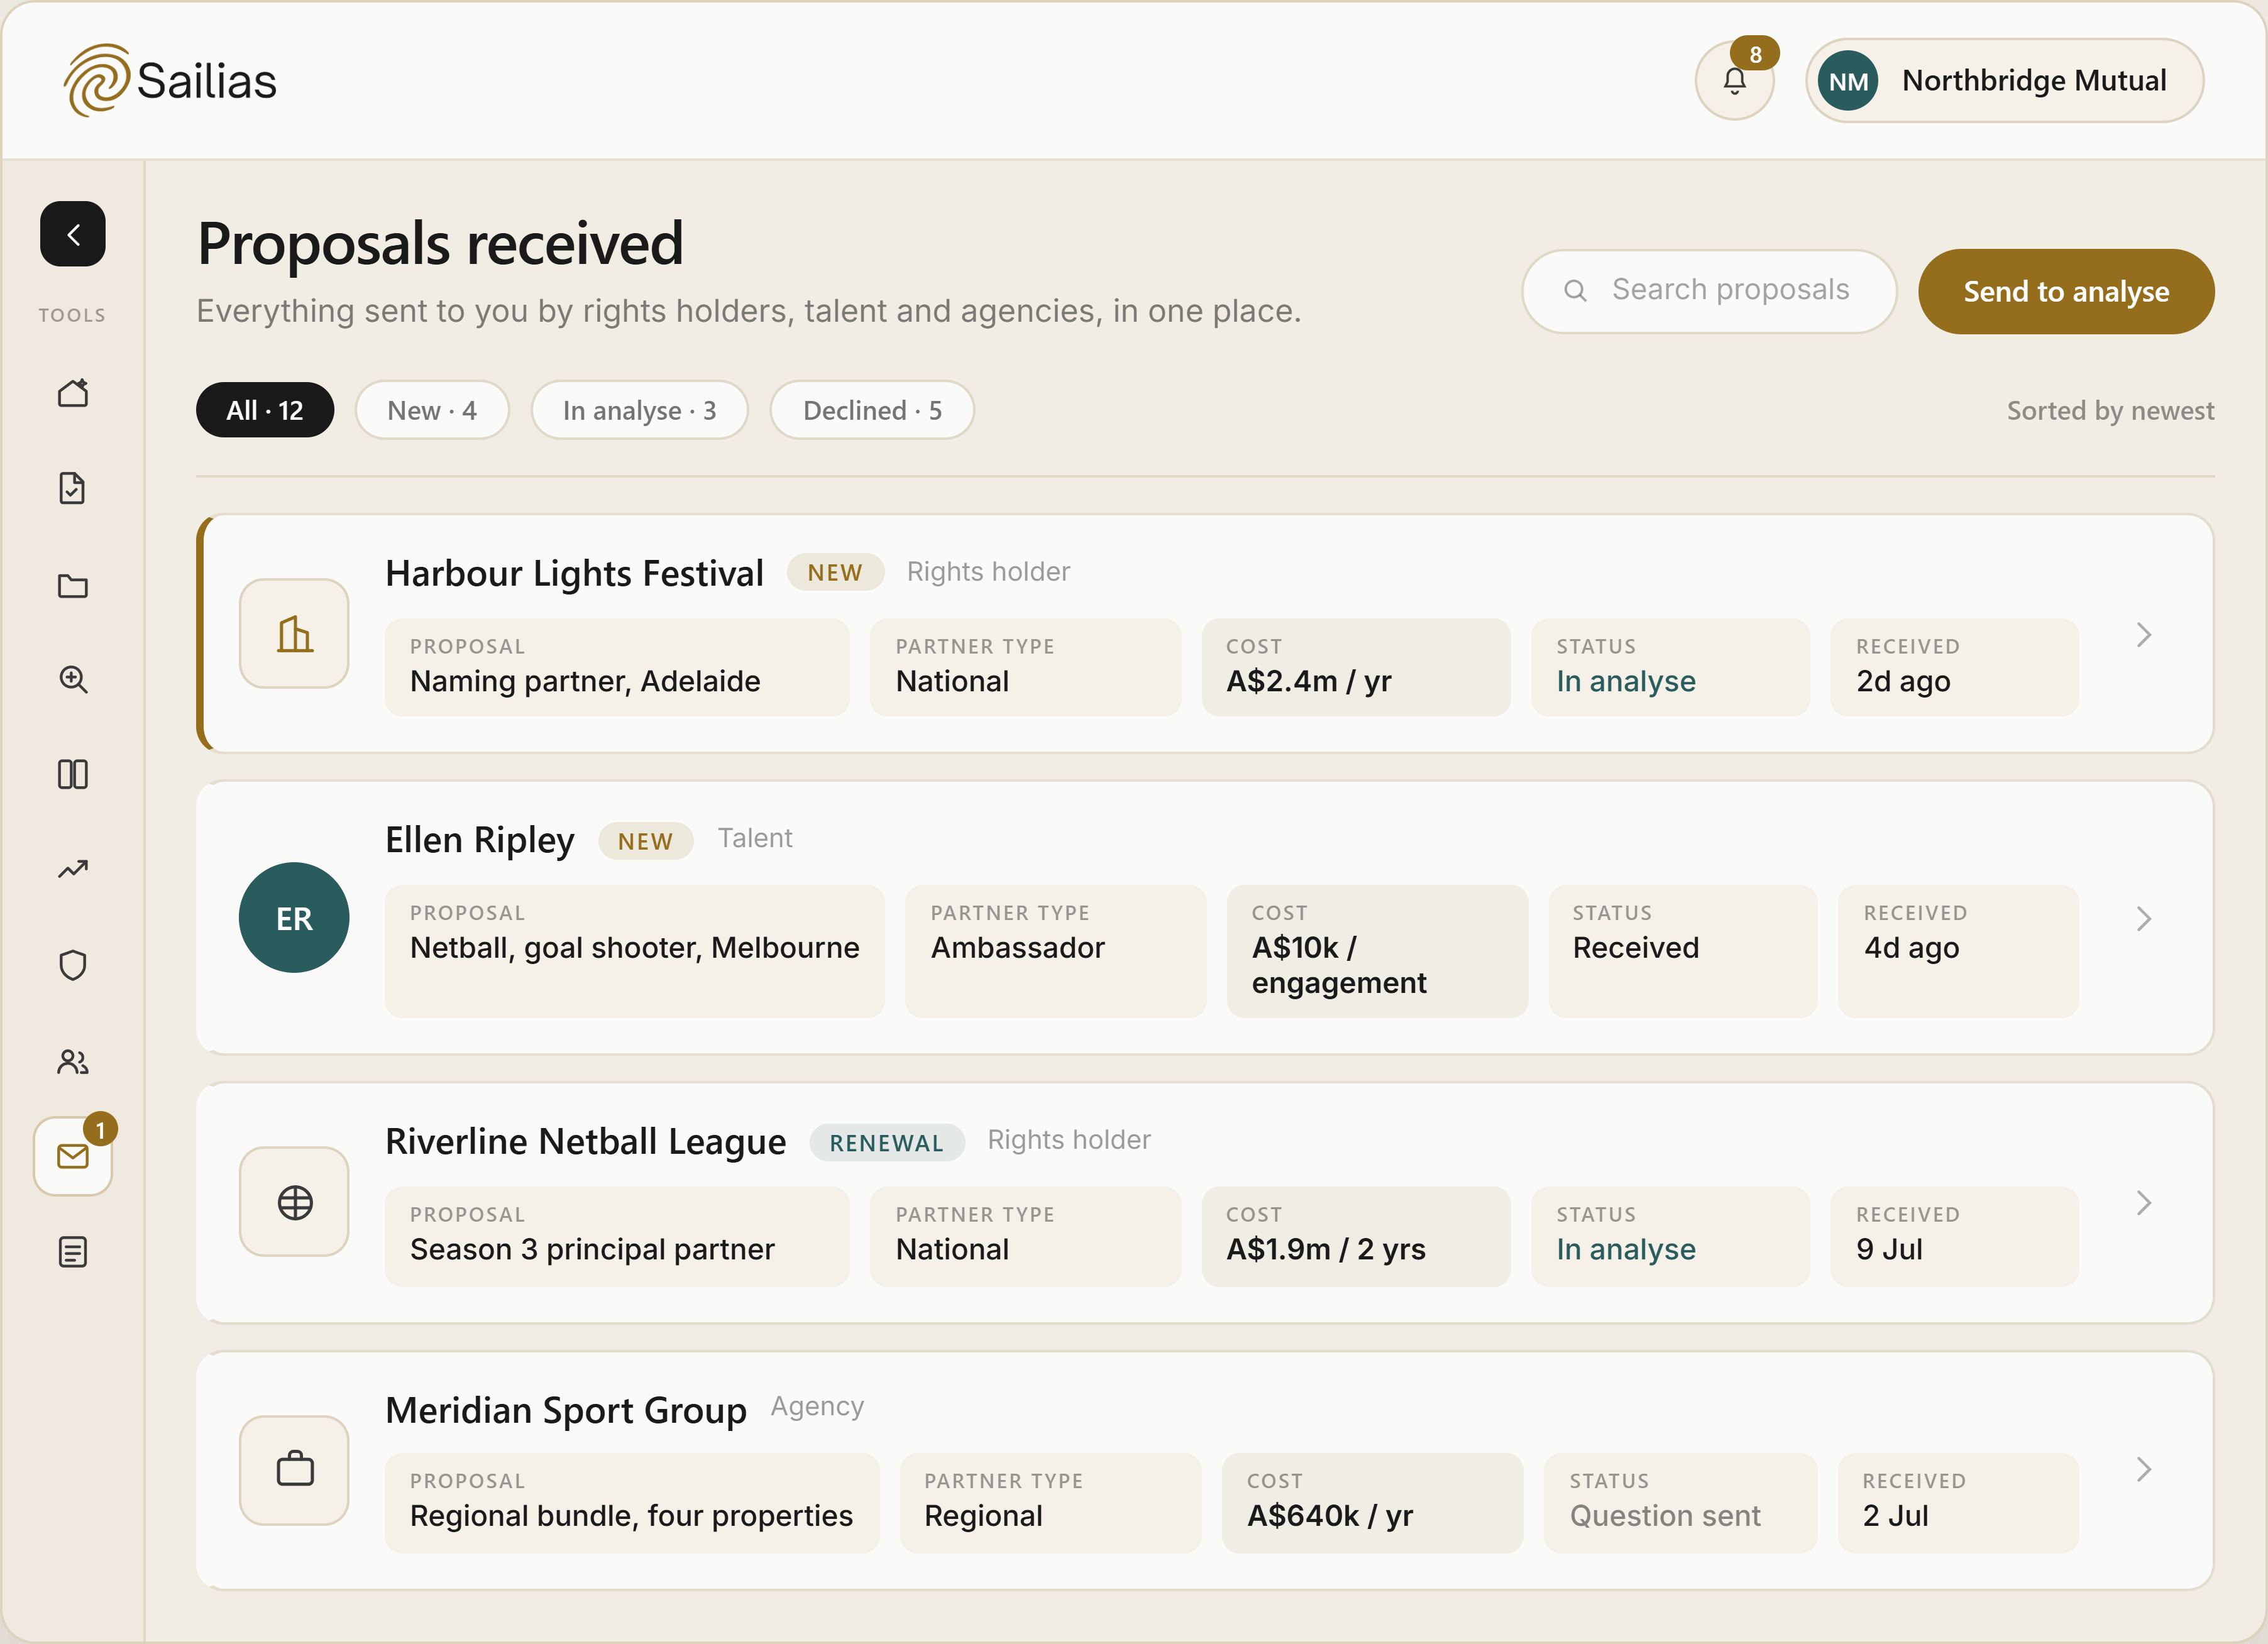The height and width of the screenshot is (1644, 2268).
Task: Select the In analyse · 3 filter
Action: pyautogui.click(x=639, y=410)
